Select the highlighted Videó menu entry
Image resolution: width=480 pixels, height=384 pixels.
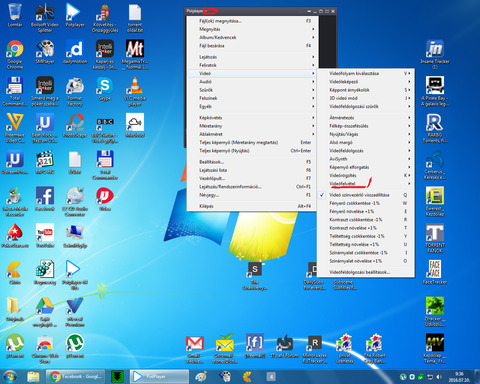252,73
